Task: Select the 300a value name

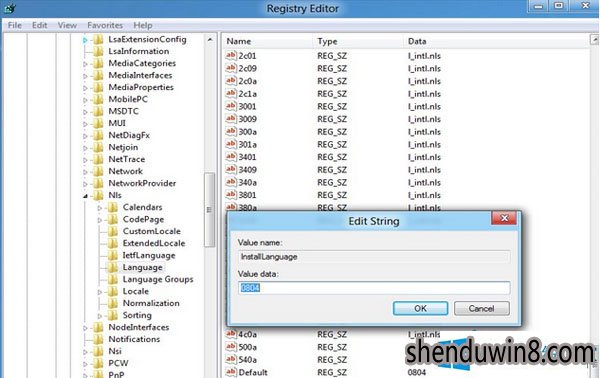Action: [x=248, y=132]
